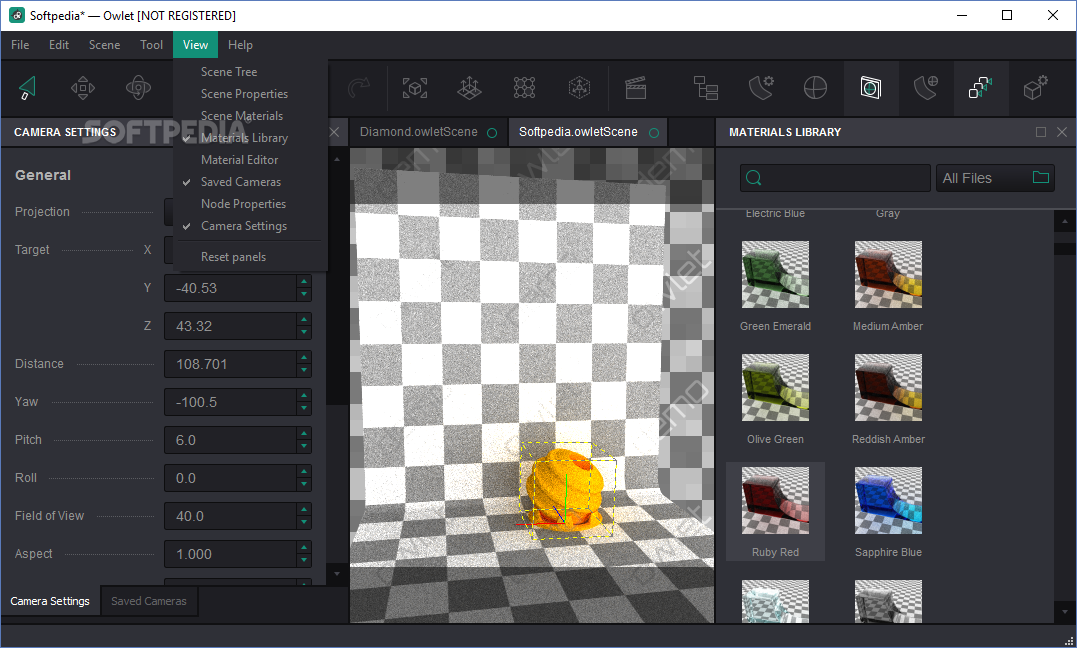Click the sphere materials icon
The width and height of the screenshot is (1077, 648).
point(815,88)
